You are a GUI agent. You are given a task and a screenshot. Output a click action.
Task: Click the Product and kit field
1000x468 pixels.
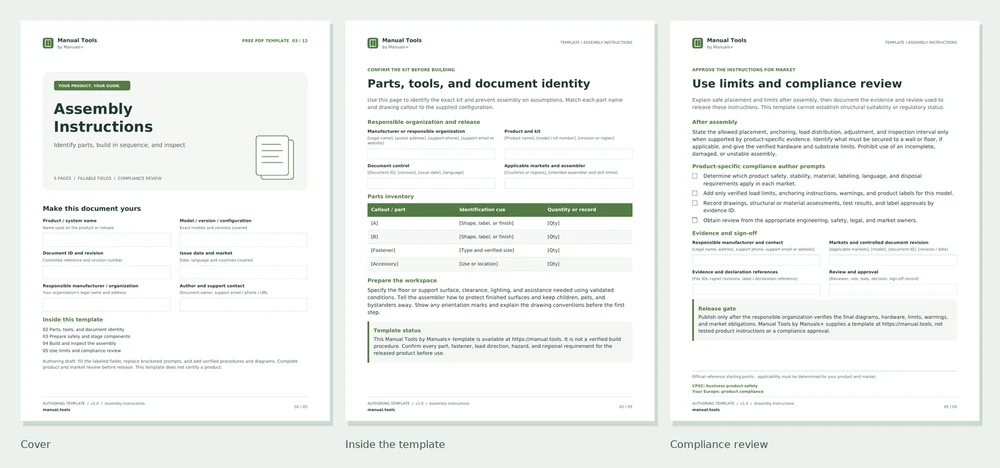coord(568,154)
